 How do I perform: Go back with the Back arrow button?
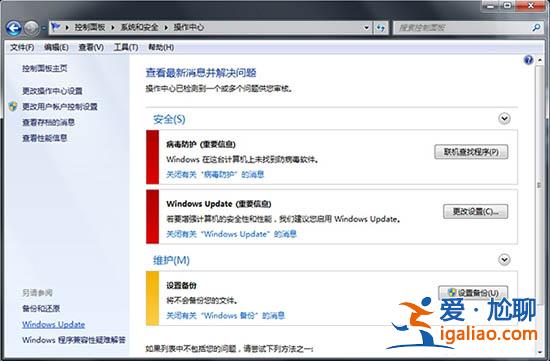(14, 28)
